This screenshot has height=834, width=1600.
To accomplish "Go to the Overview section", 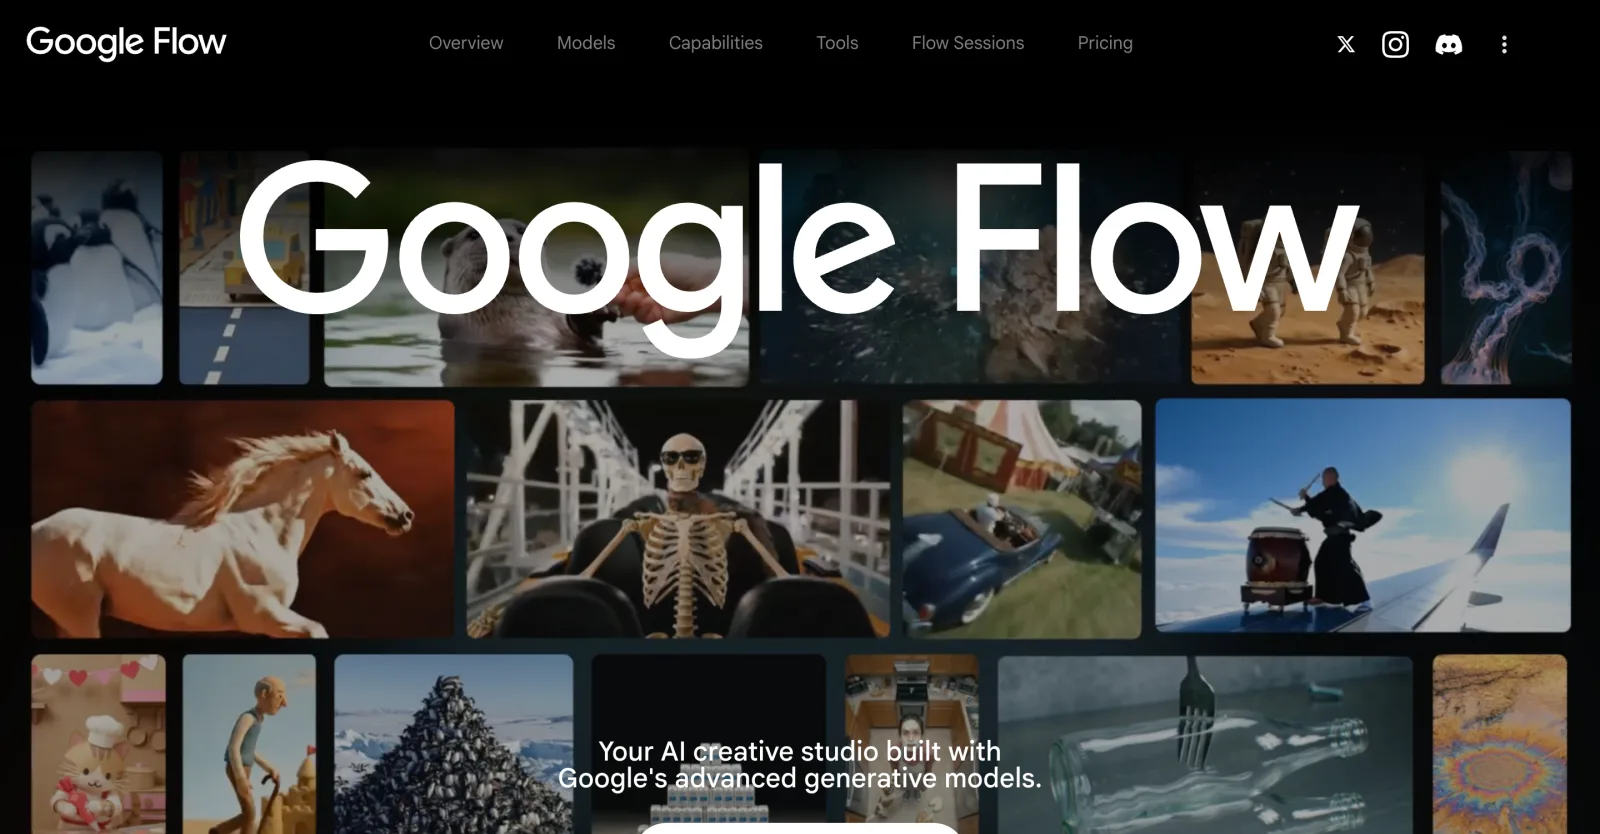I will coord(466,43).
